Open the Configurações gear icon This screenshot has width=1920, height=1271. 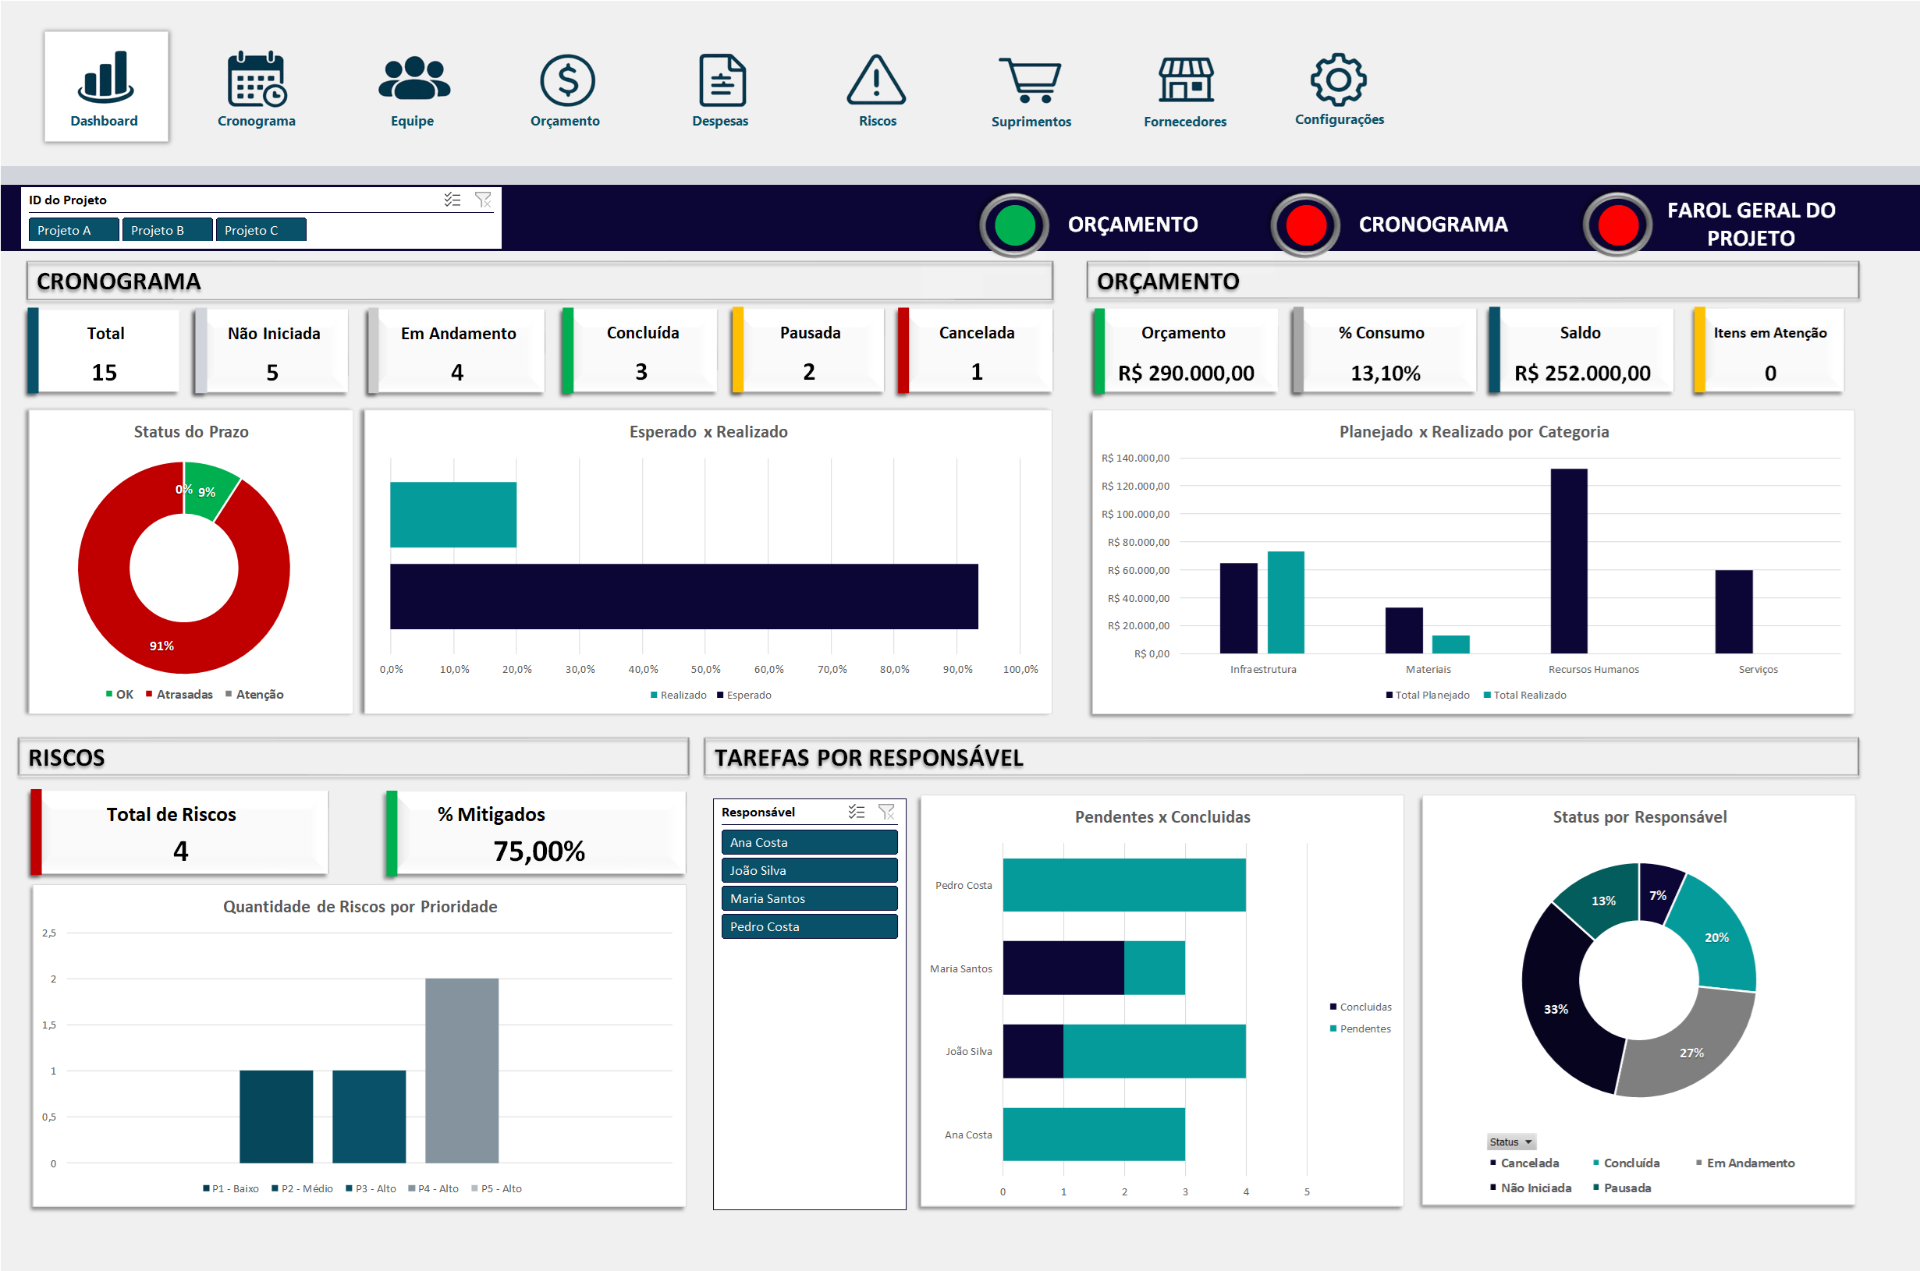[1339, 79]
